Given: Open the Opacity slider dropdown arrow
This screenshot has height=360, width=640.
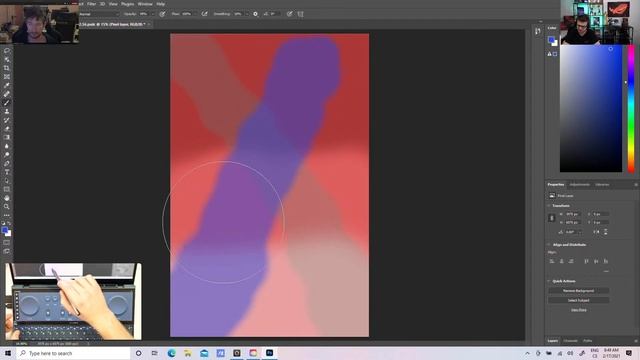Looking at the screenshot, I should pyautogui.click(x=153, y=14).
